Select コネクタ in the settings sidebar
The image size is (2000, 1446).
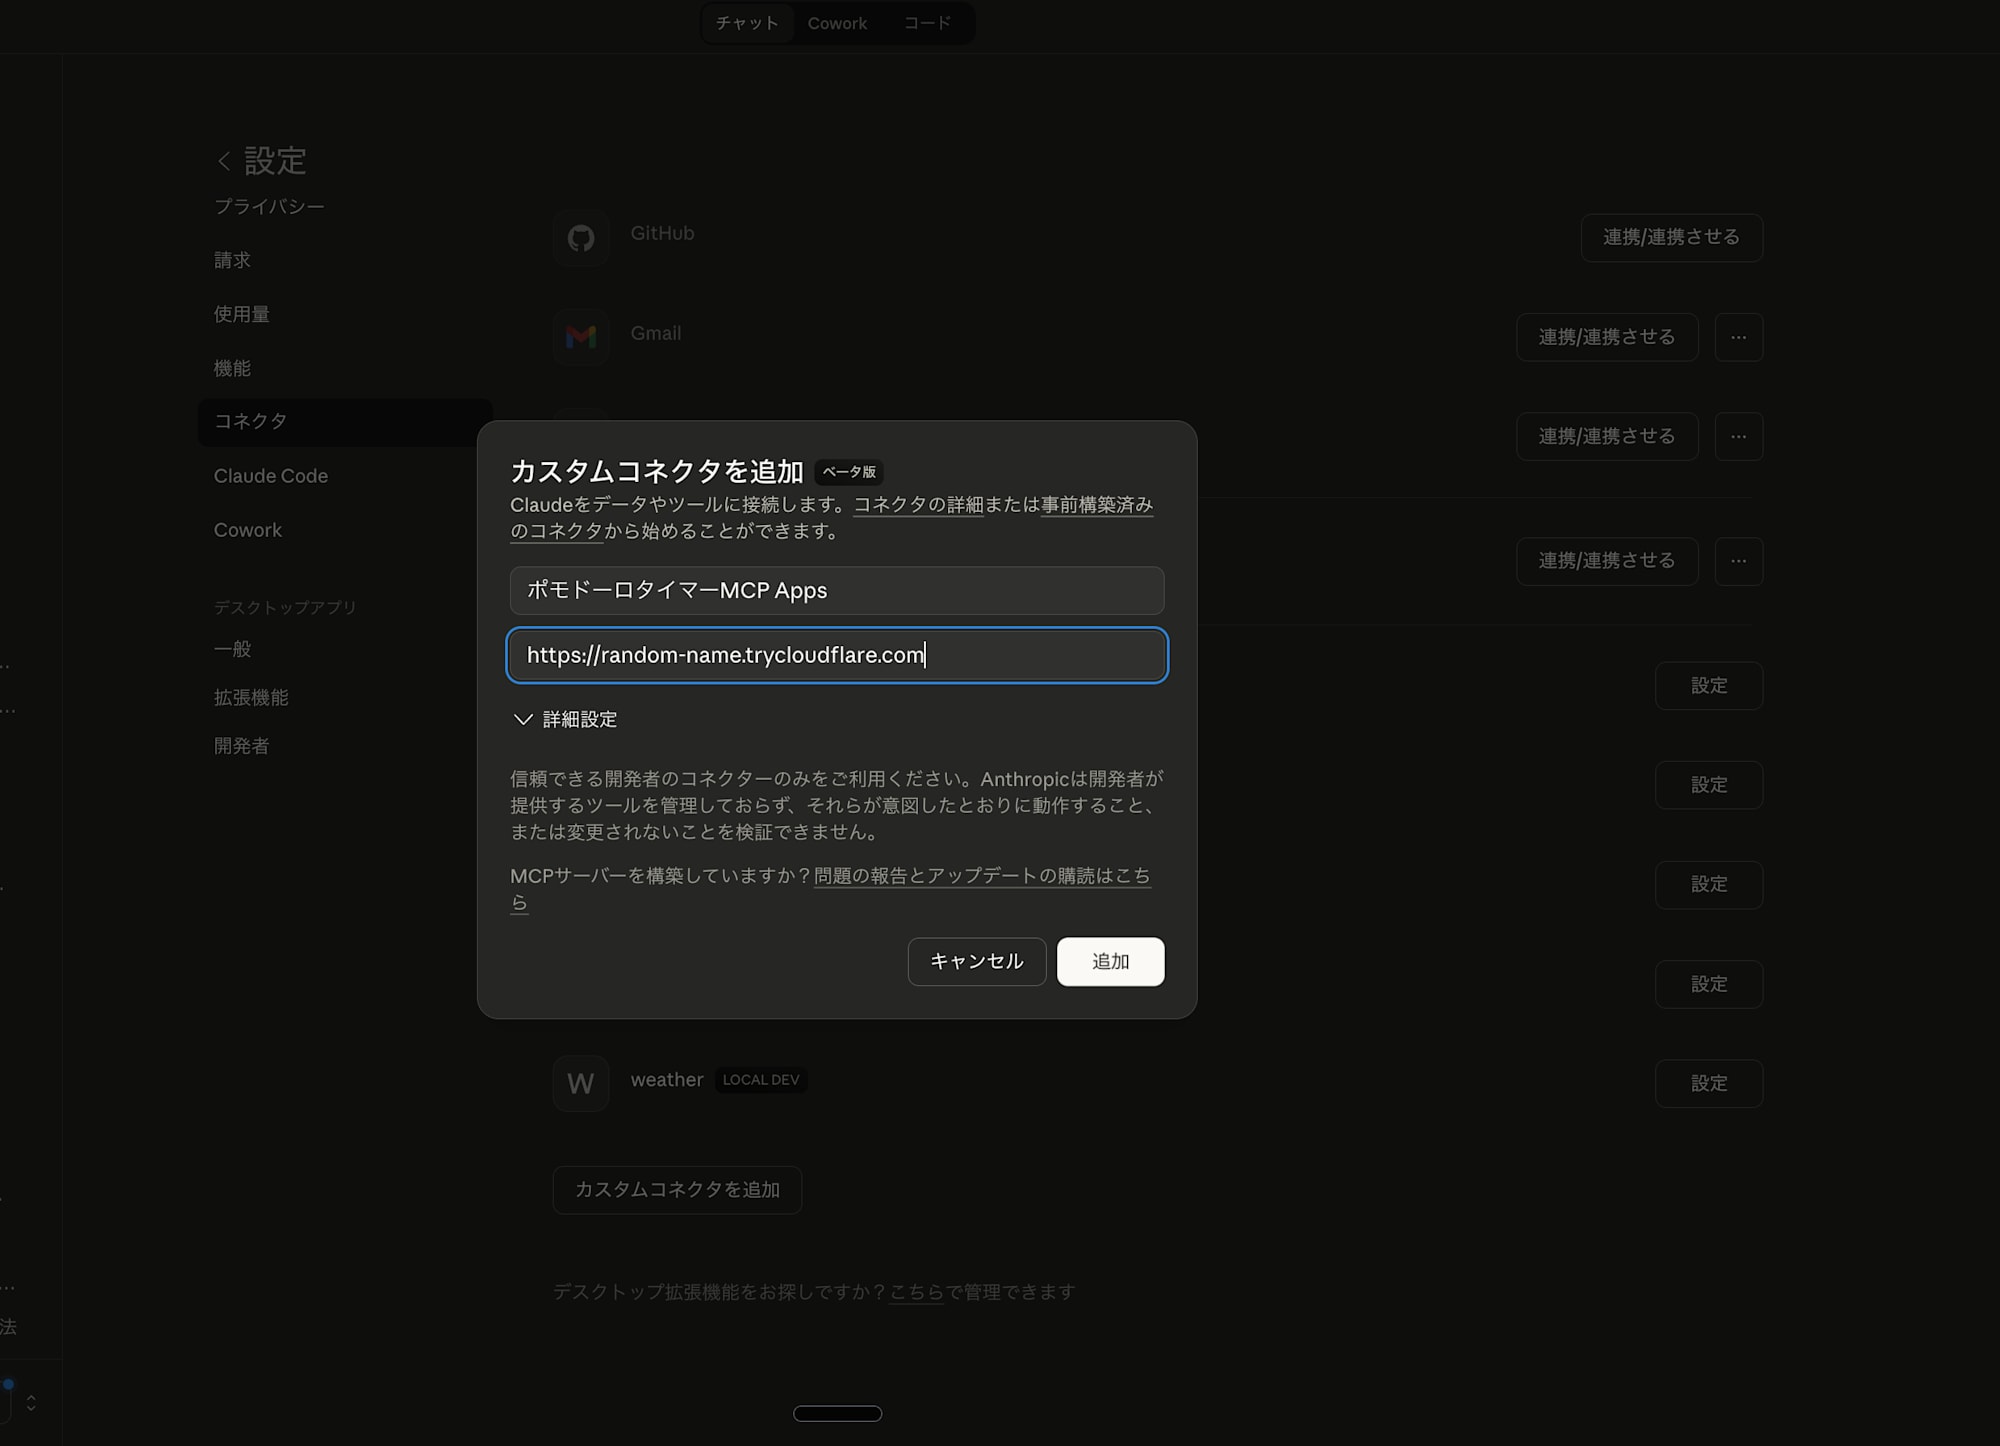248,422
